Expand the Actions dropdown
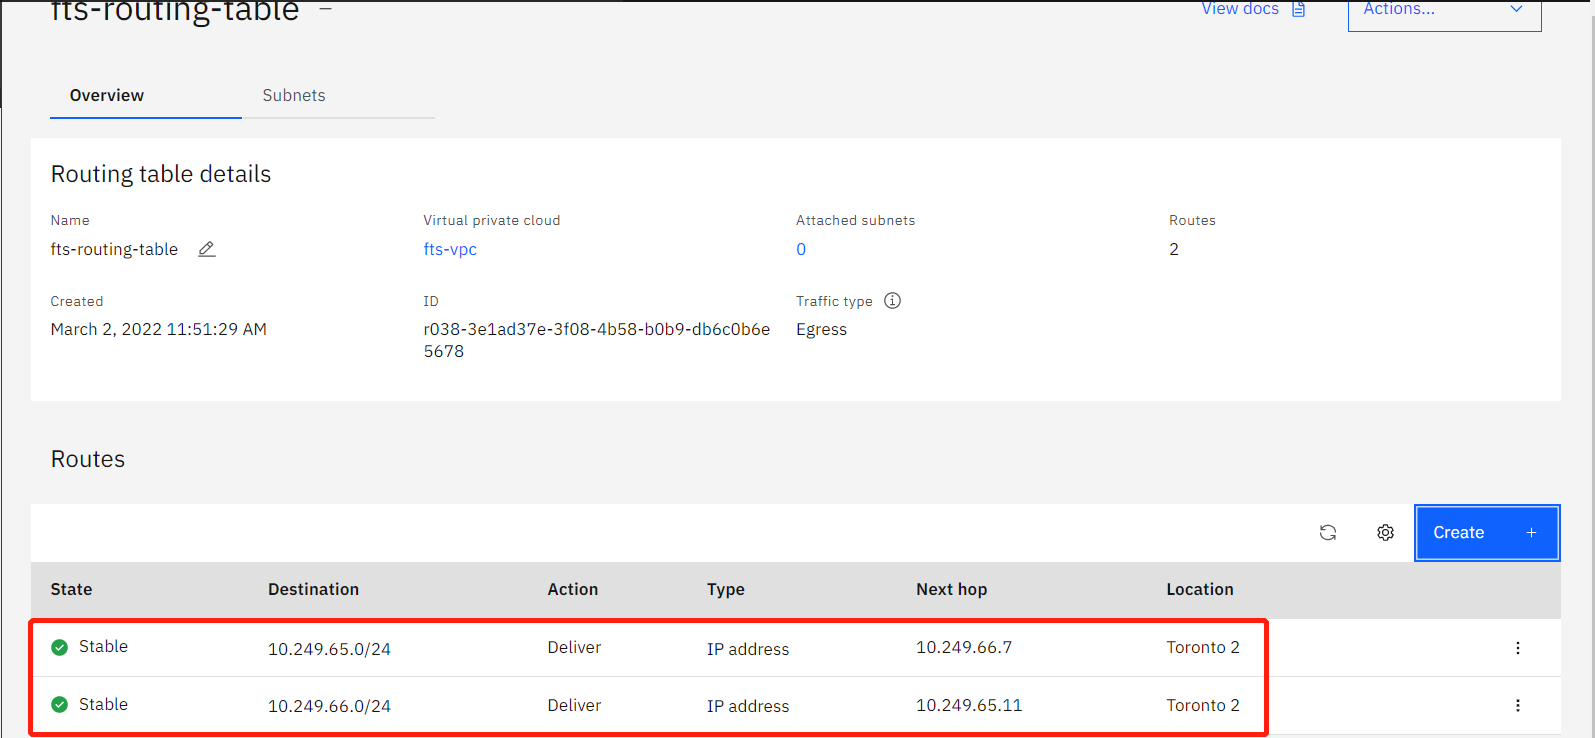The image size is (1595, 738). pos(1445,12)
